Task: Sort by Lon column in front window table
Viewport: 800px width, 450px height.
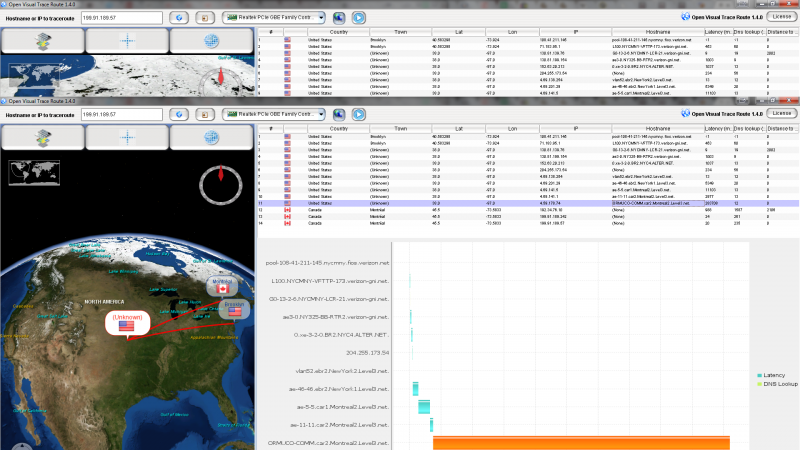Action: click(x=512, y=129)
